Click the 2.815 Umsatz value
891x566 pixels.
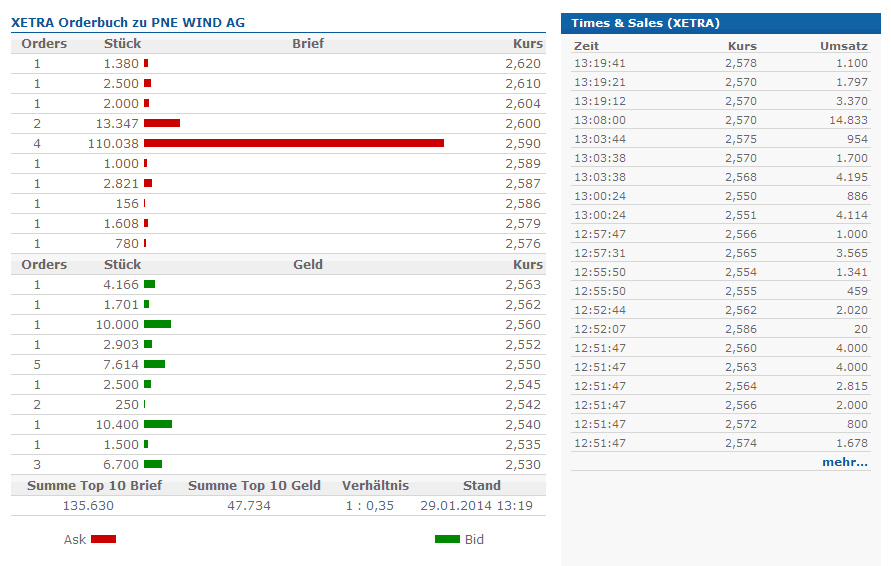pyautogui.click(x=852, y=386)
